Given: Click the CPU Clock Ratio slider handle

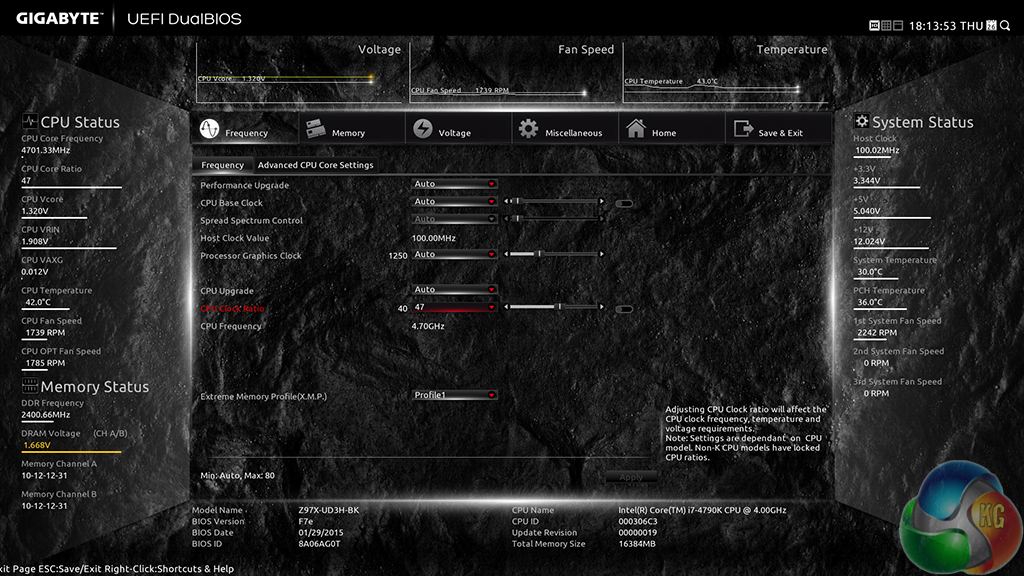Looking at the screenshot, I should click(x=559, y=307).
